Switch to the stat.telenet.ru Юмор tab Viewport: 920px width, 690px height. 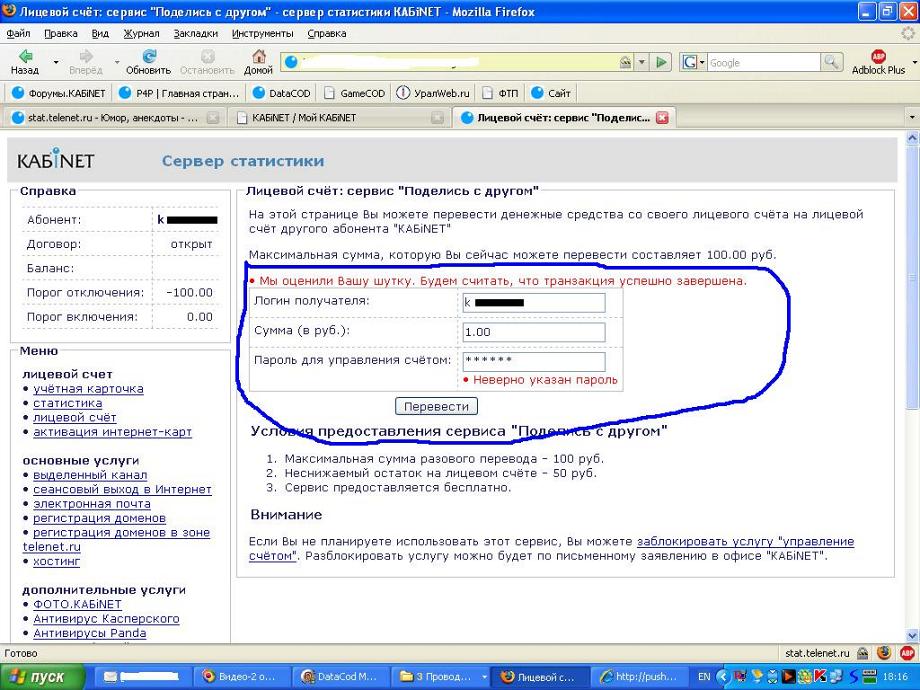pyautogui.click(x=113, y=118)
